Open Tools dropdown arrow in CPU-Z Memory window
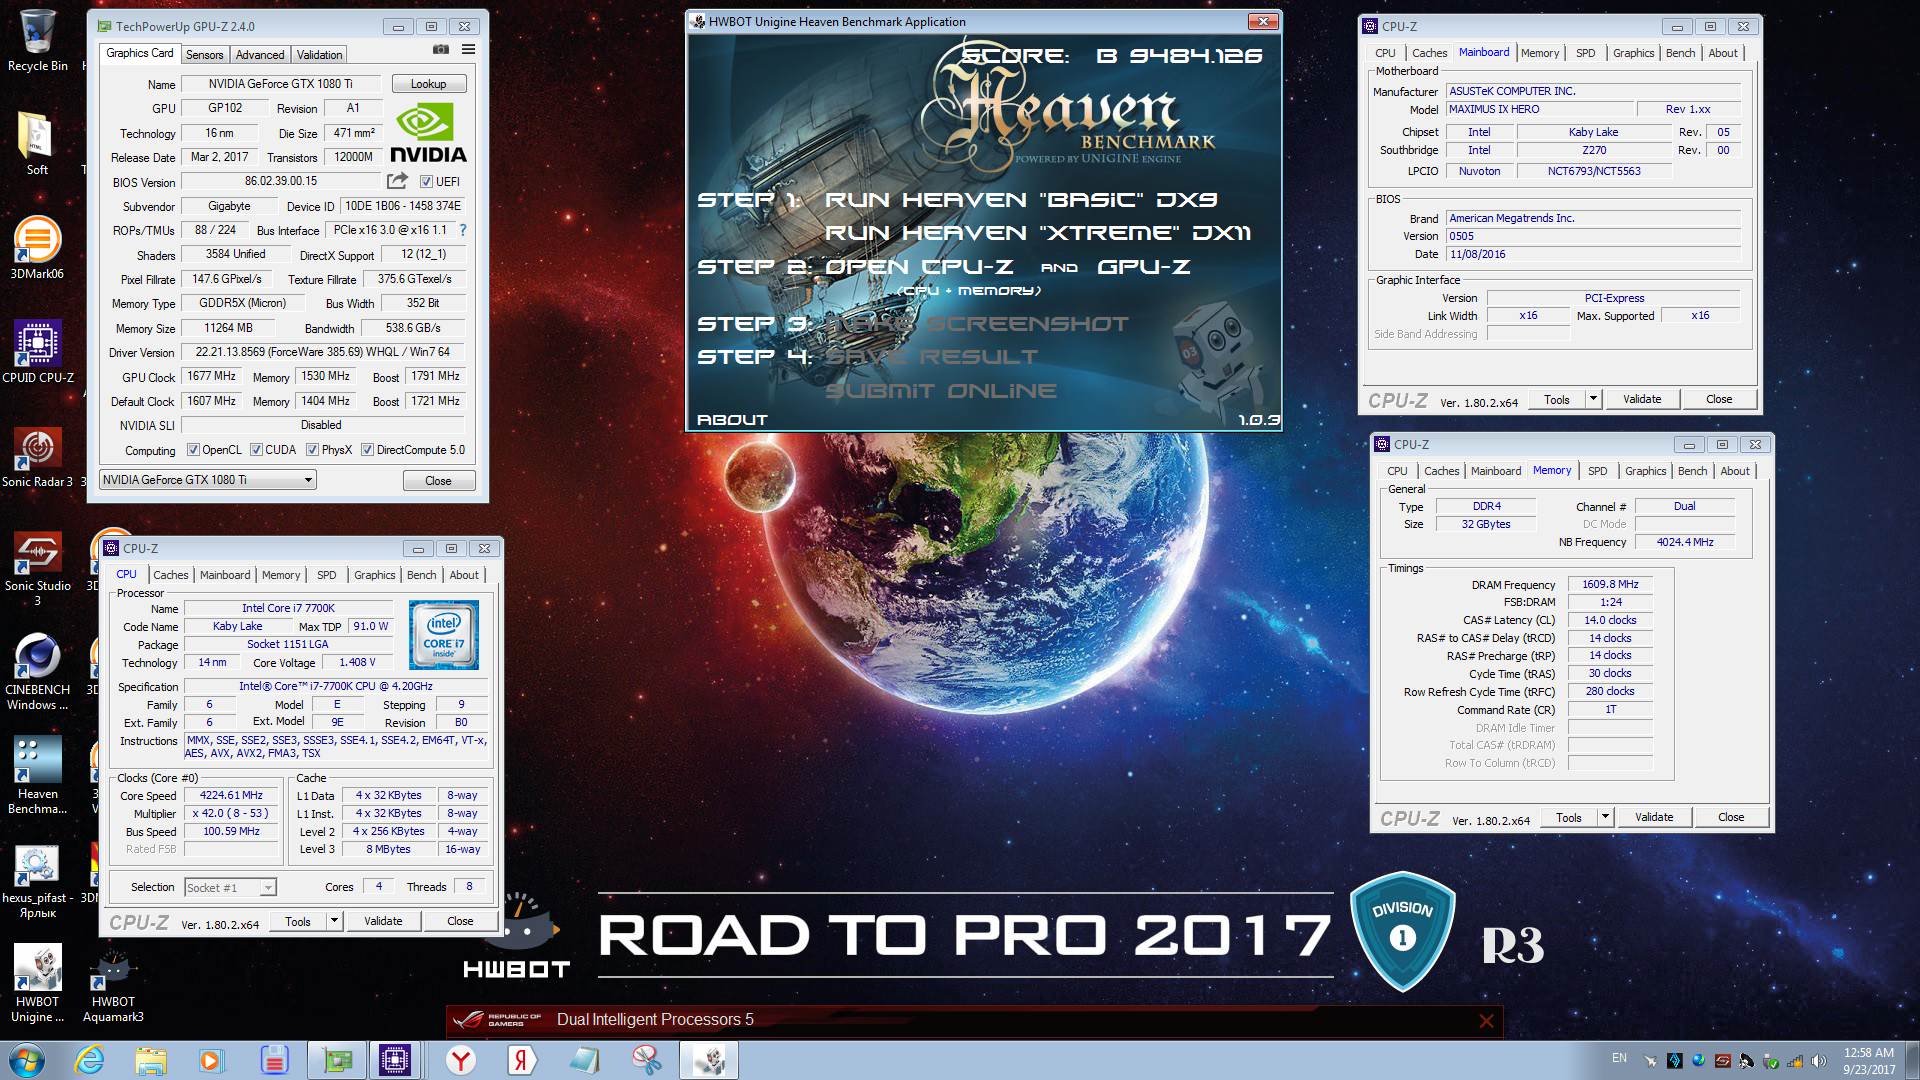1920x1080 pixels. tap(1605, 817)
